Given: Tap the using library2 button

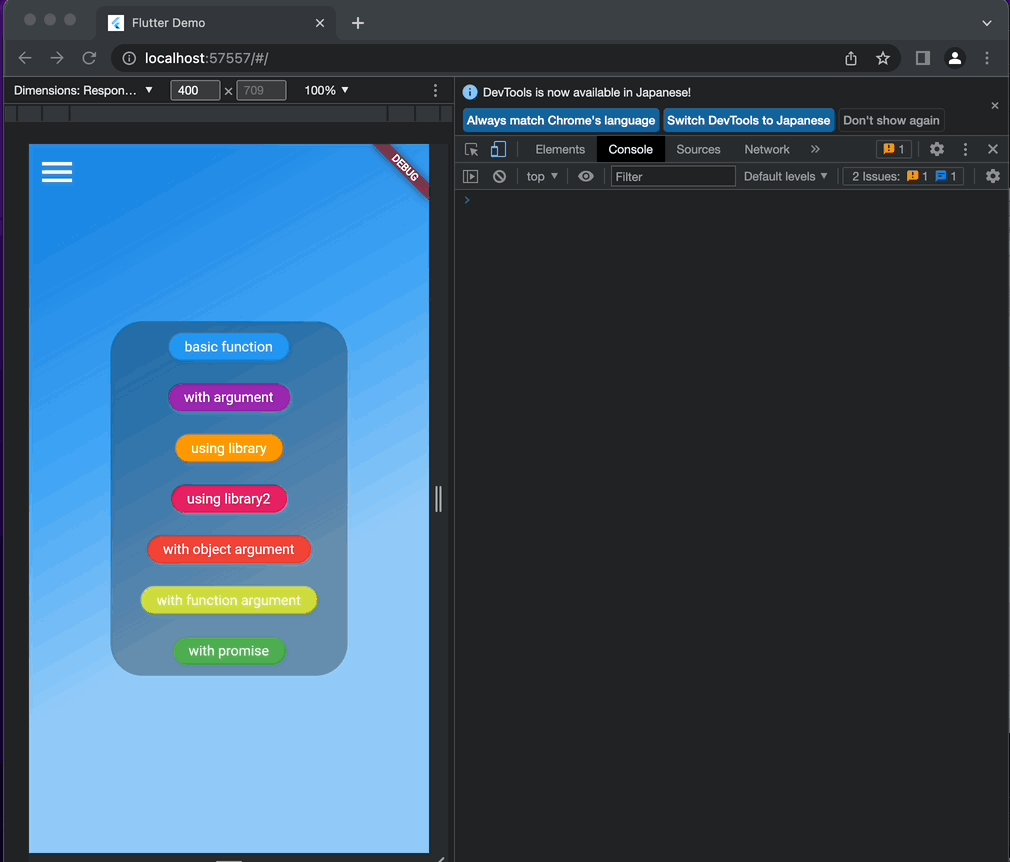Looking at the screenshot, I should [229, 499].
